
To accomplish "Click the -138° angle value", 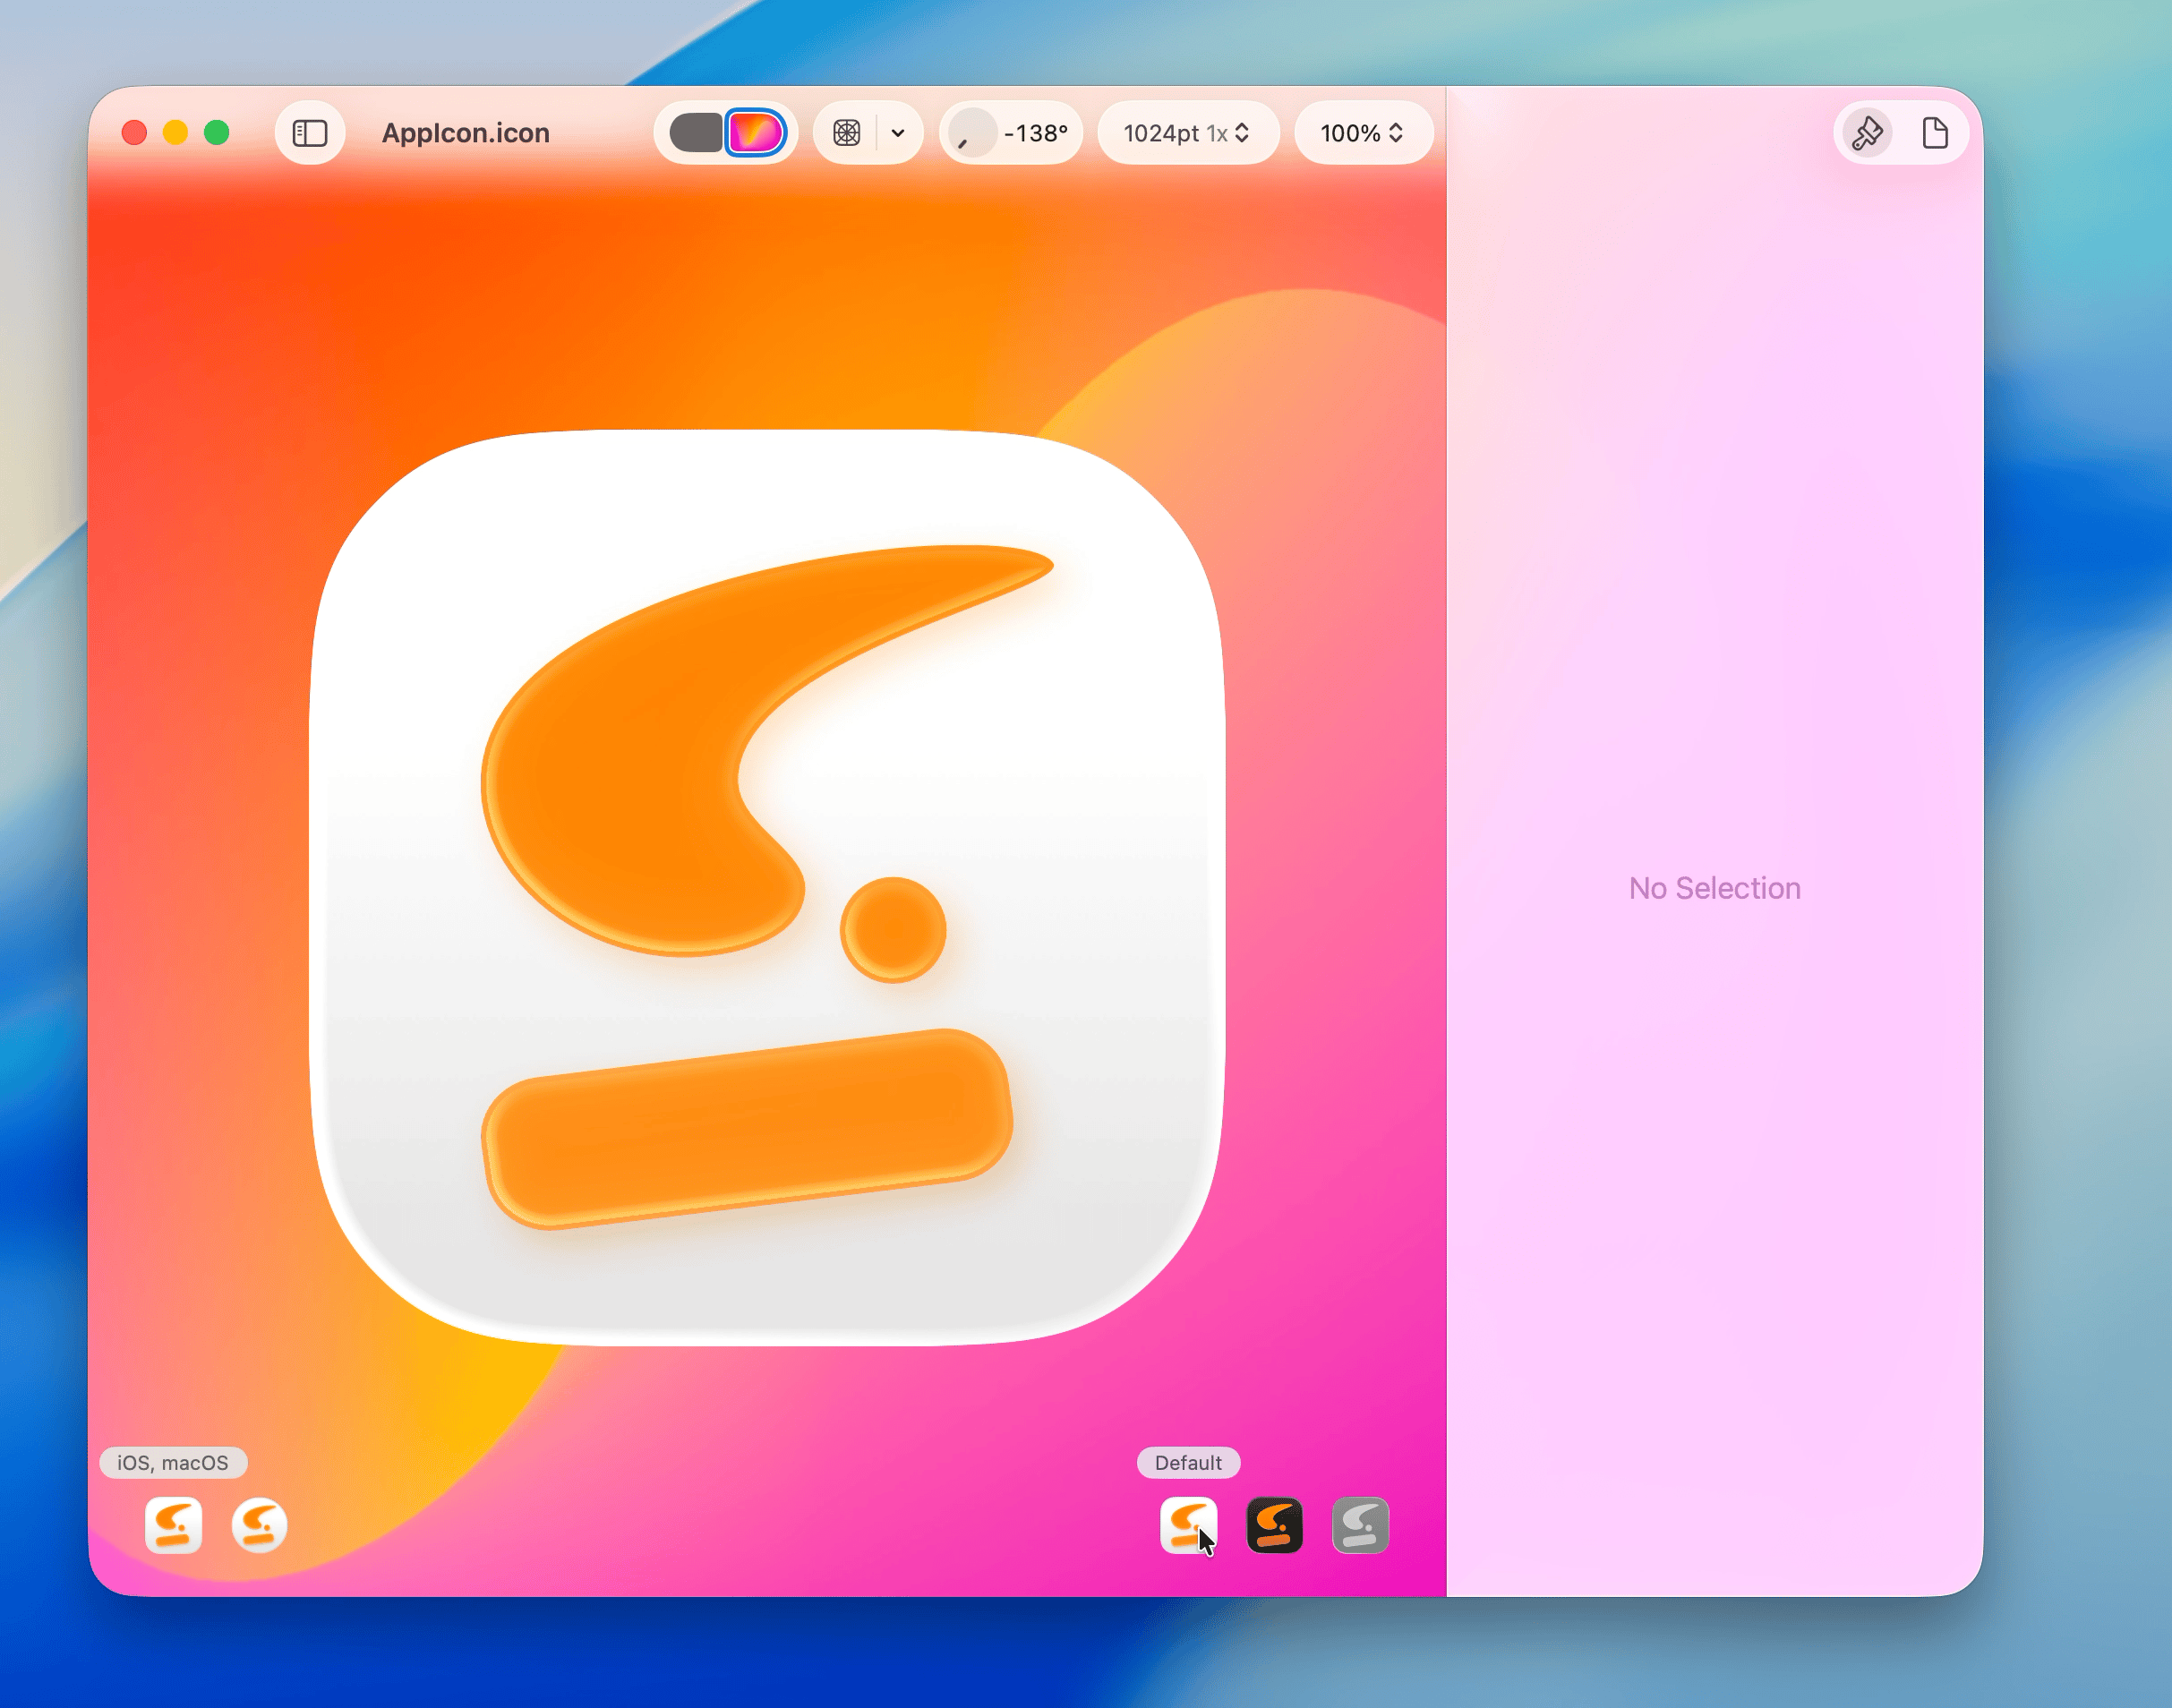I will coord(1036,133).
